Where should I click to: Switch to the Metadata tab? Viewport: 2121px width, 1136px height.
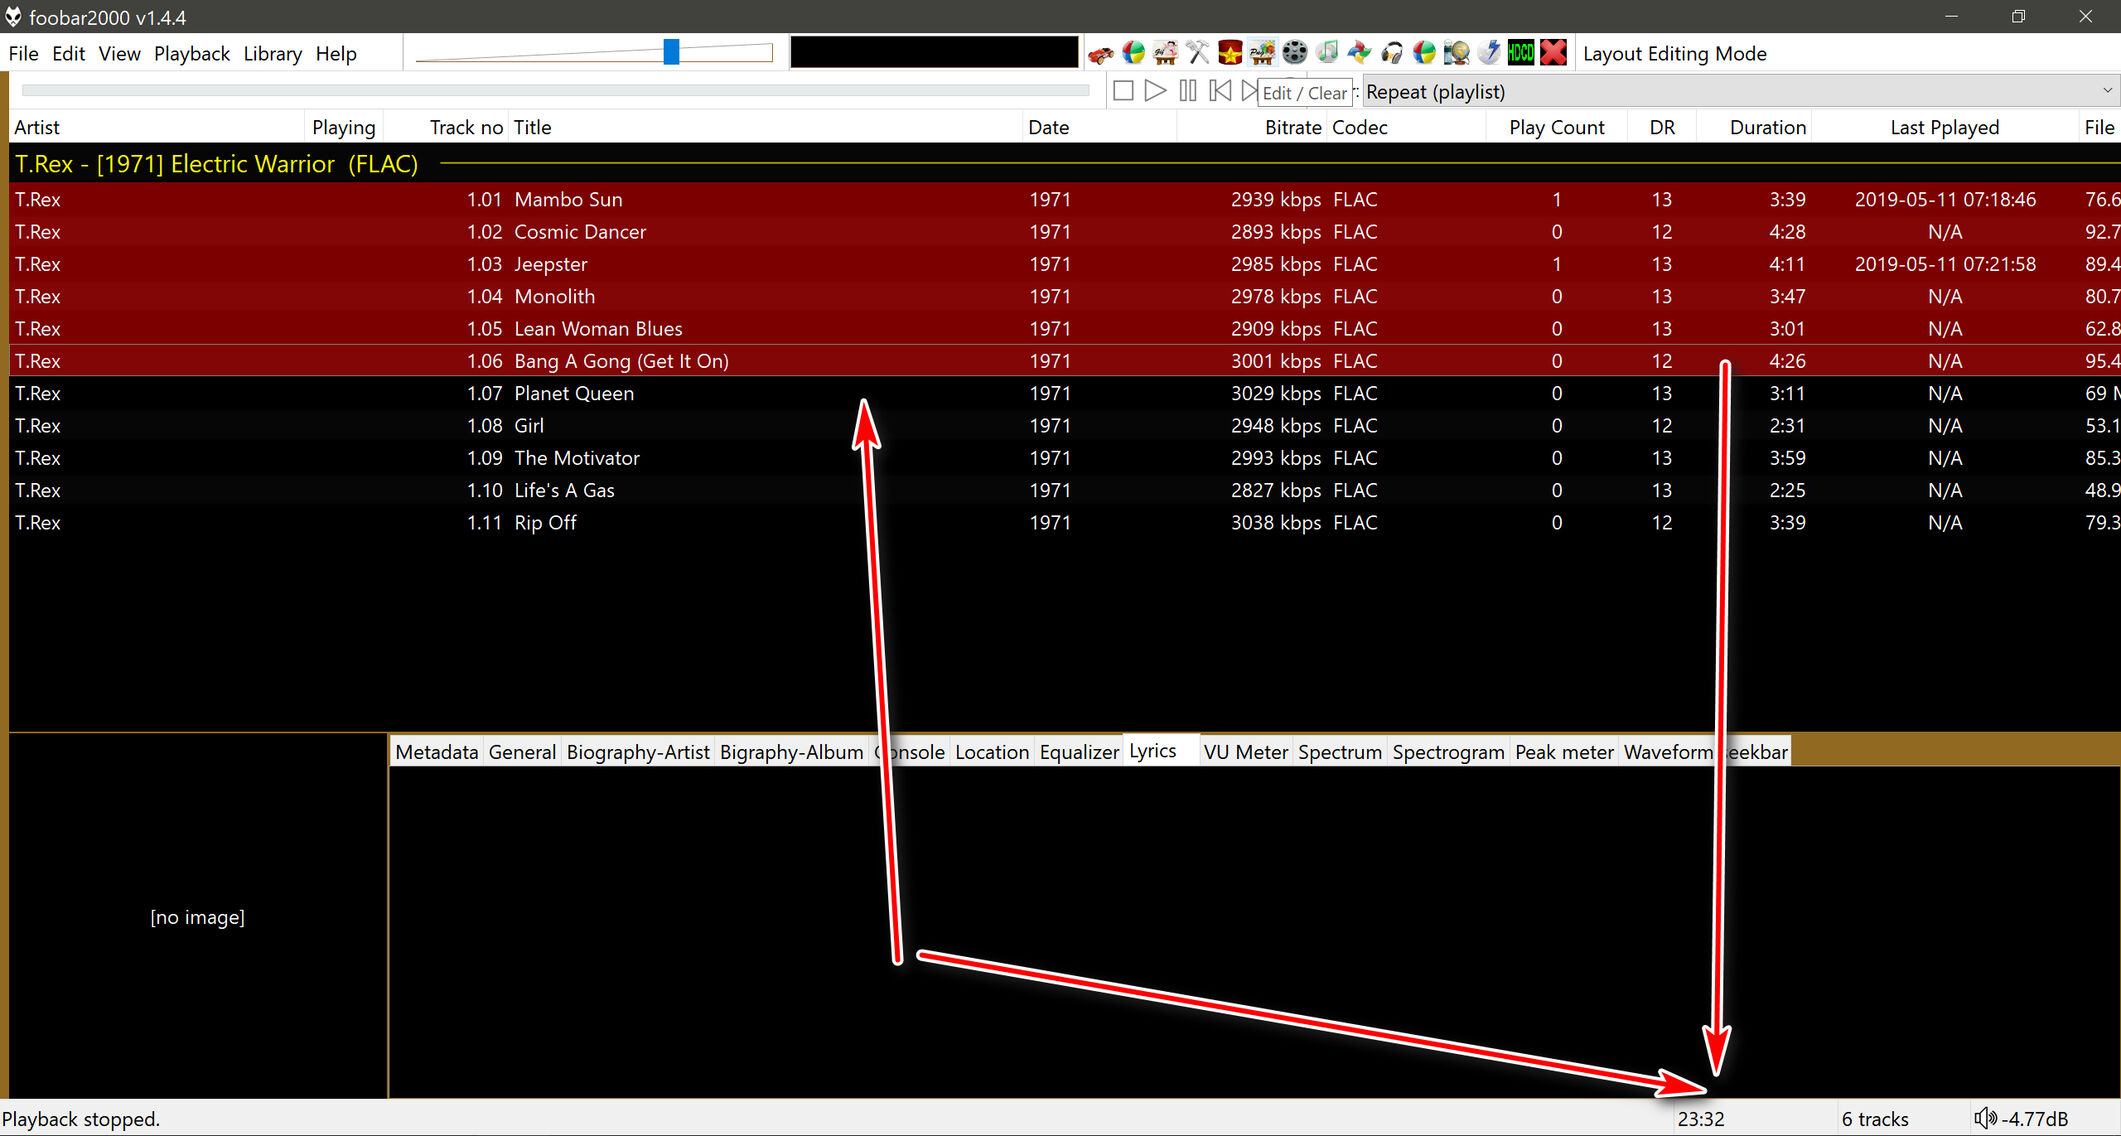click(x=436, y=752)
